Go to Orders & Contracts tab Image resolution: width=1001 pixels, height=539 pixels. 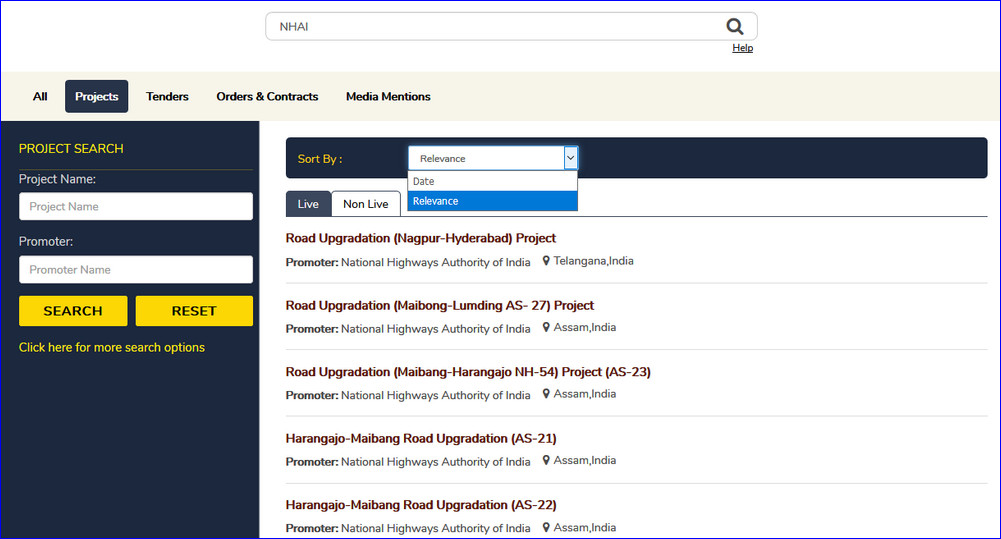click(x=267, y=97)
